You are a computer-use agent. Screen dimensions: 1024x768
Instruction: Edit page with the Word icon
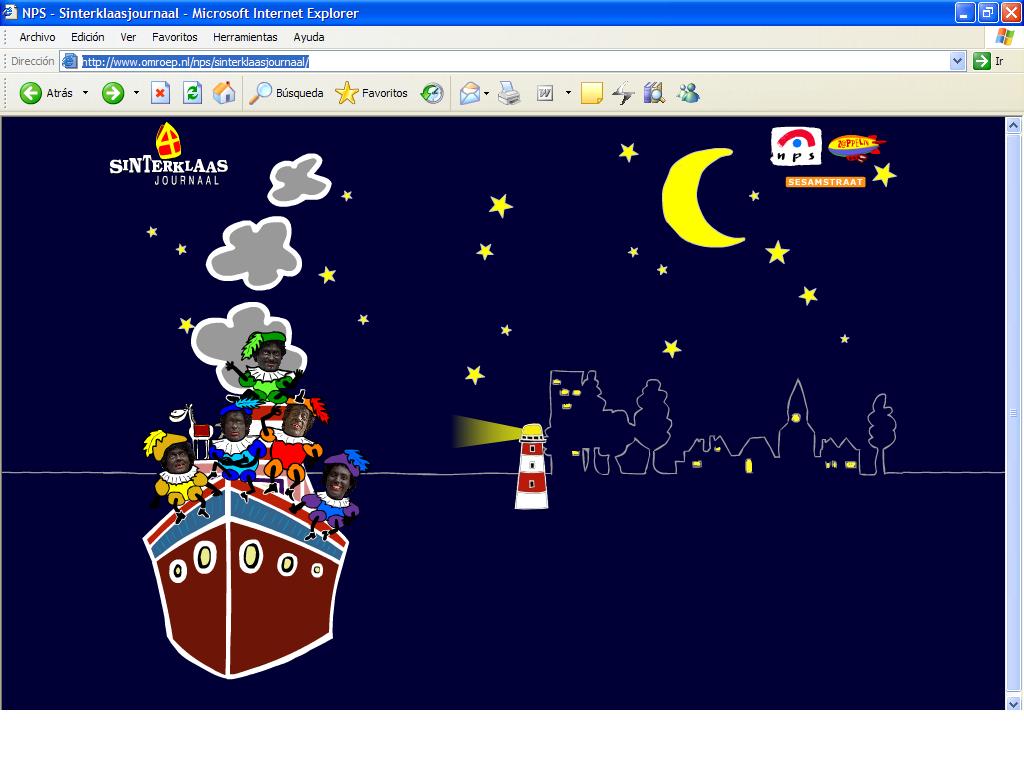[545, 93]
